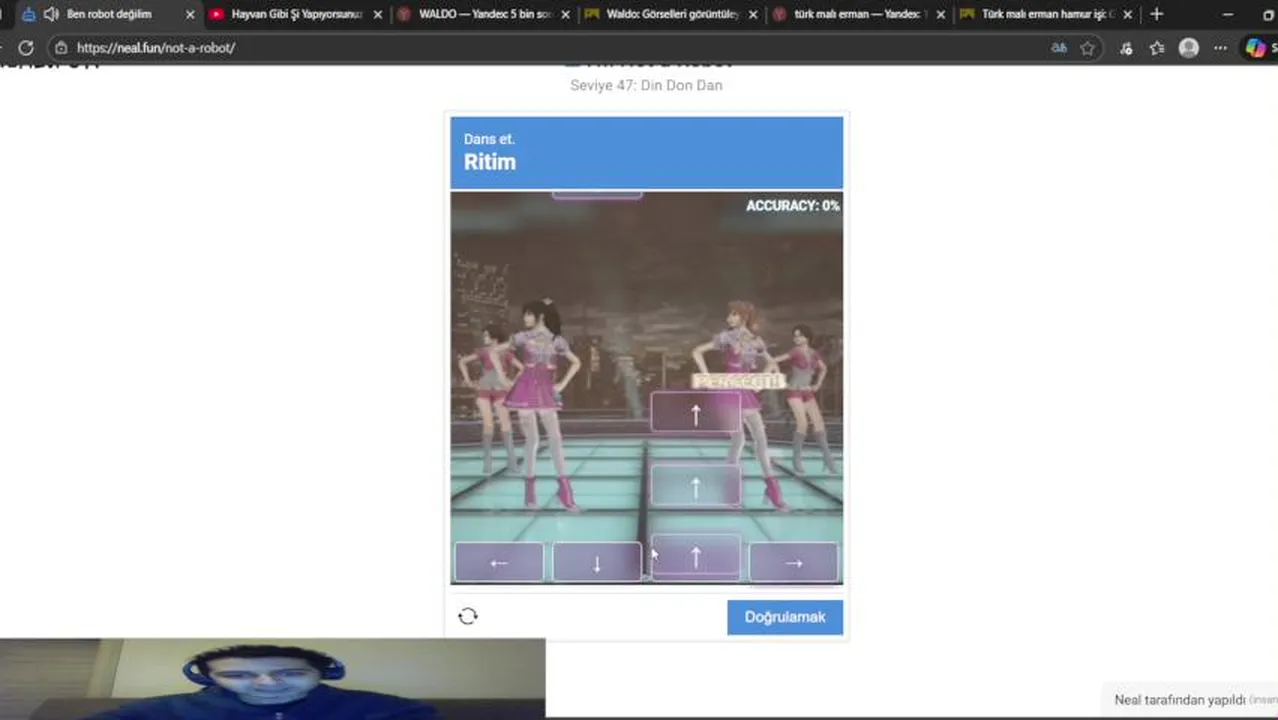The width and height of the screenshot is (1278, 720).
Task: Add this page to favorites star
Action: pos(1087,47)
